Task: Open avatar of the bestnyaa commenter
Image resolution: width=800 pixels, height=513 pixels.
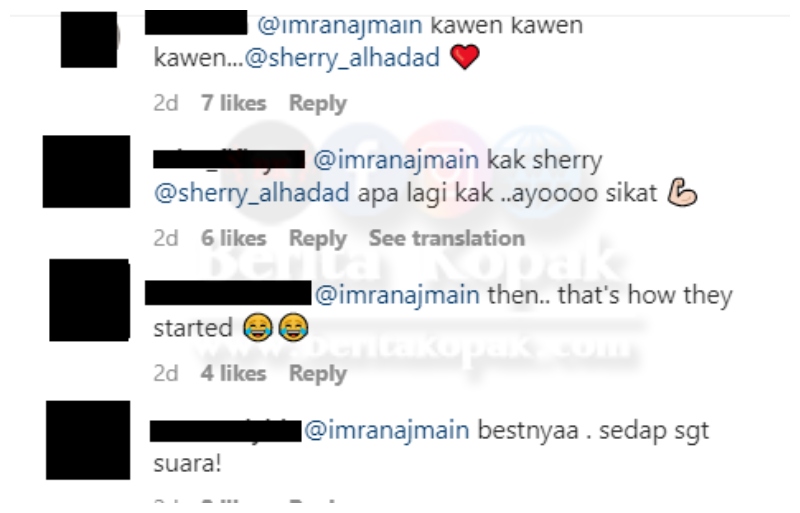Action: [88, 440]
